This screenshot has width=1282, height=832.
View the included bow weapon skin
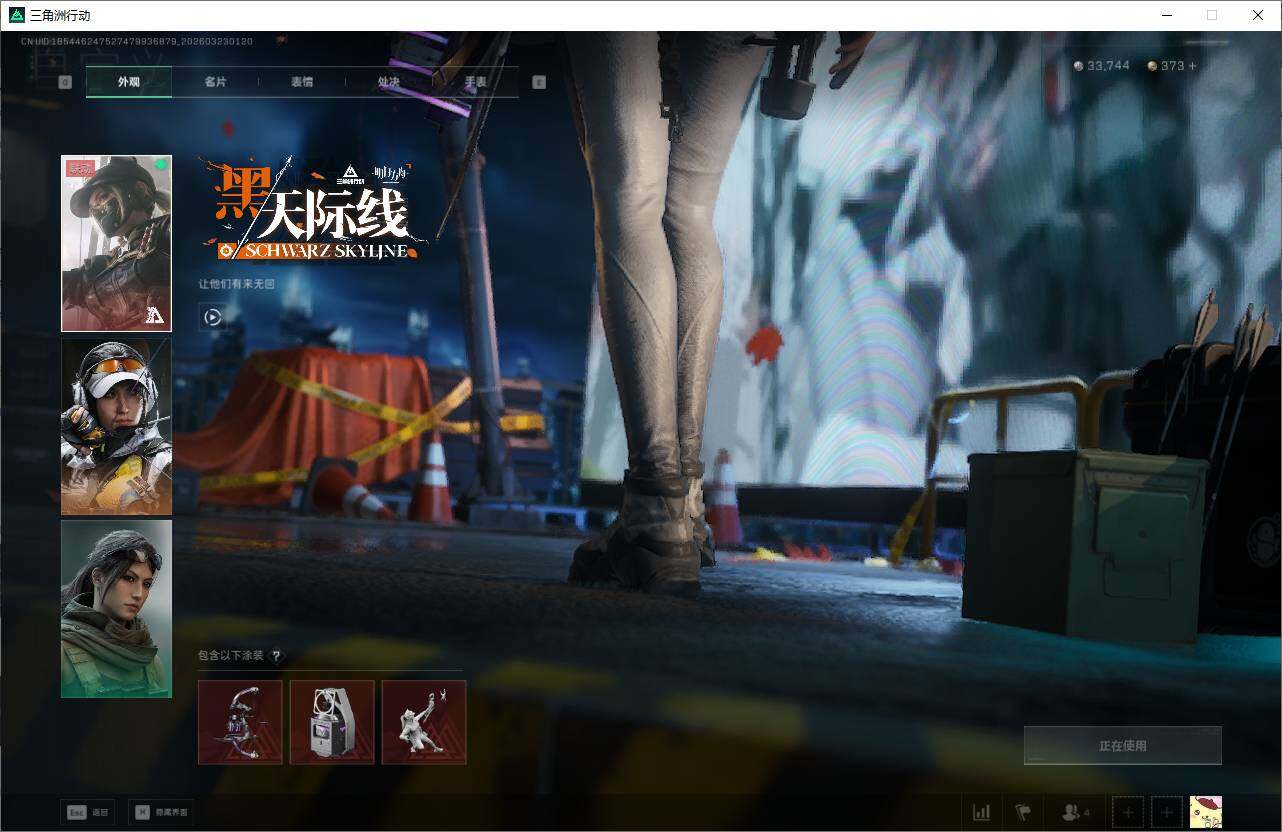click(240, 722)
